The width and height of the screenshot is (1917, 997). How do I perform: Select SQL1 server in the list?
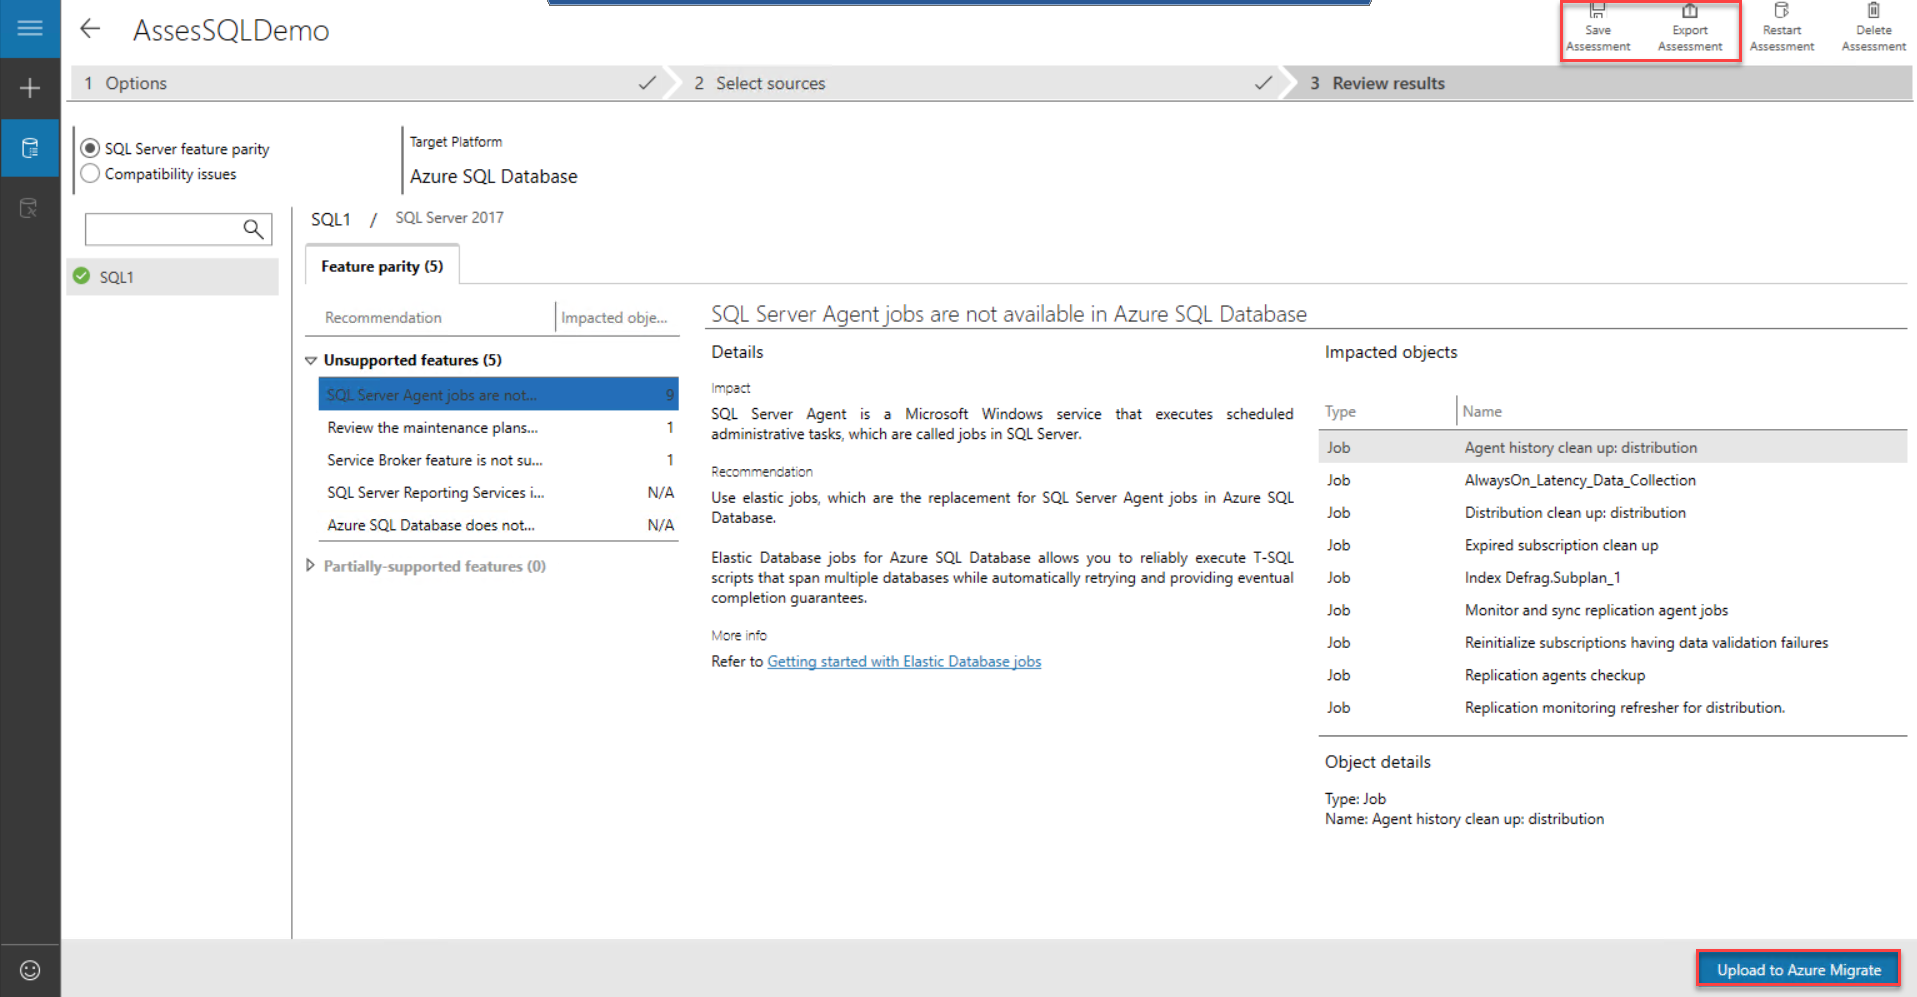[173, 277]
